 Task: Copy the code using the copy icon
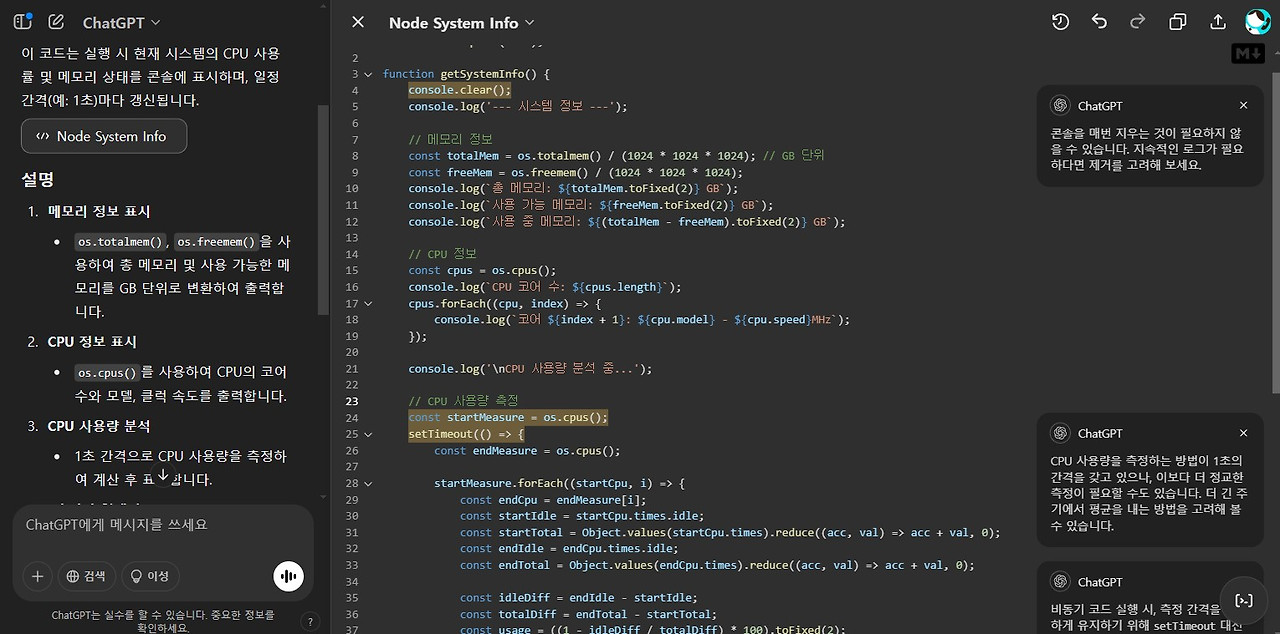click(1177, 21)
